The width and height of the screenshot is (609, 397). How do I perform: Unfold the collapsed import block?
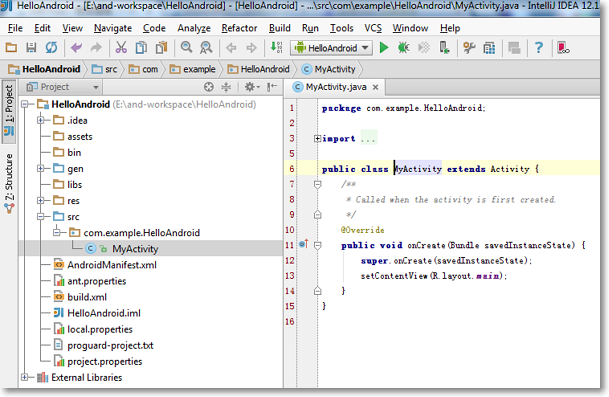317,138
